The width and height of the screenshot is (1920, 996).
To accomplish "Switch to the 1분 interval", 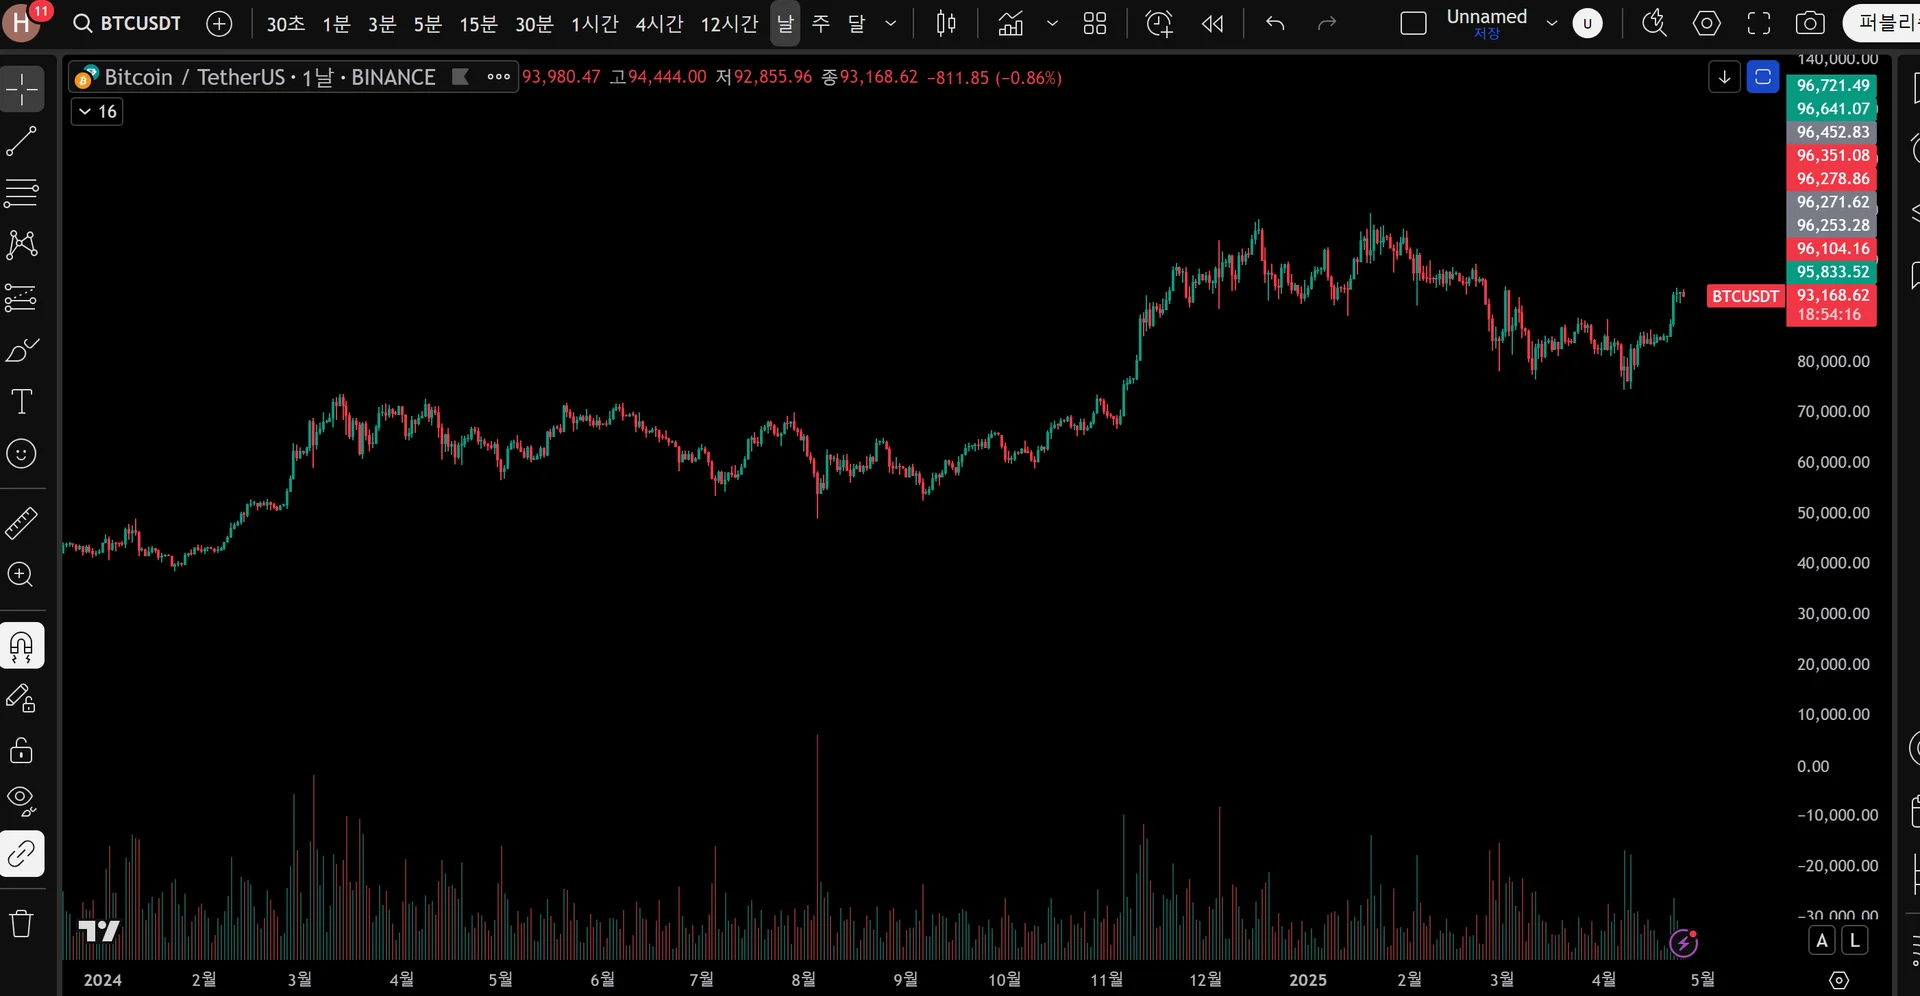I will click(x=337, y=23).
